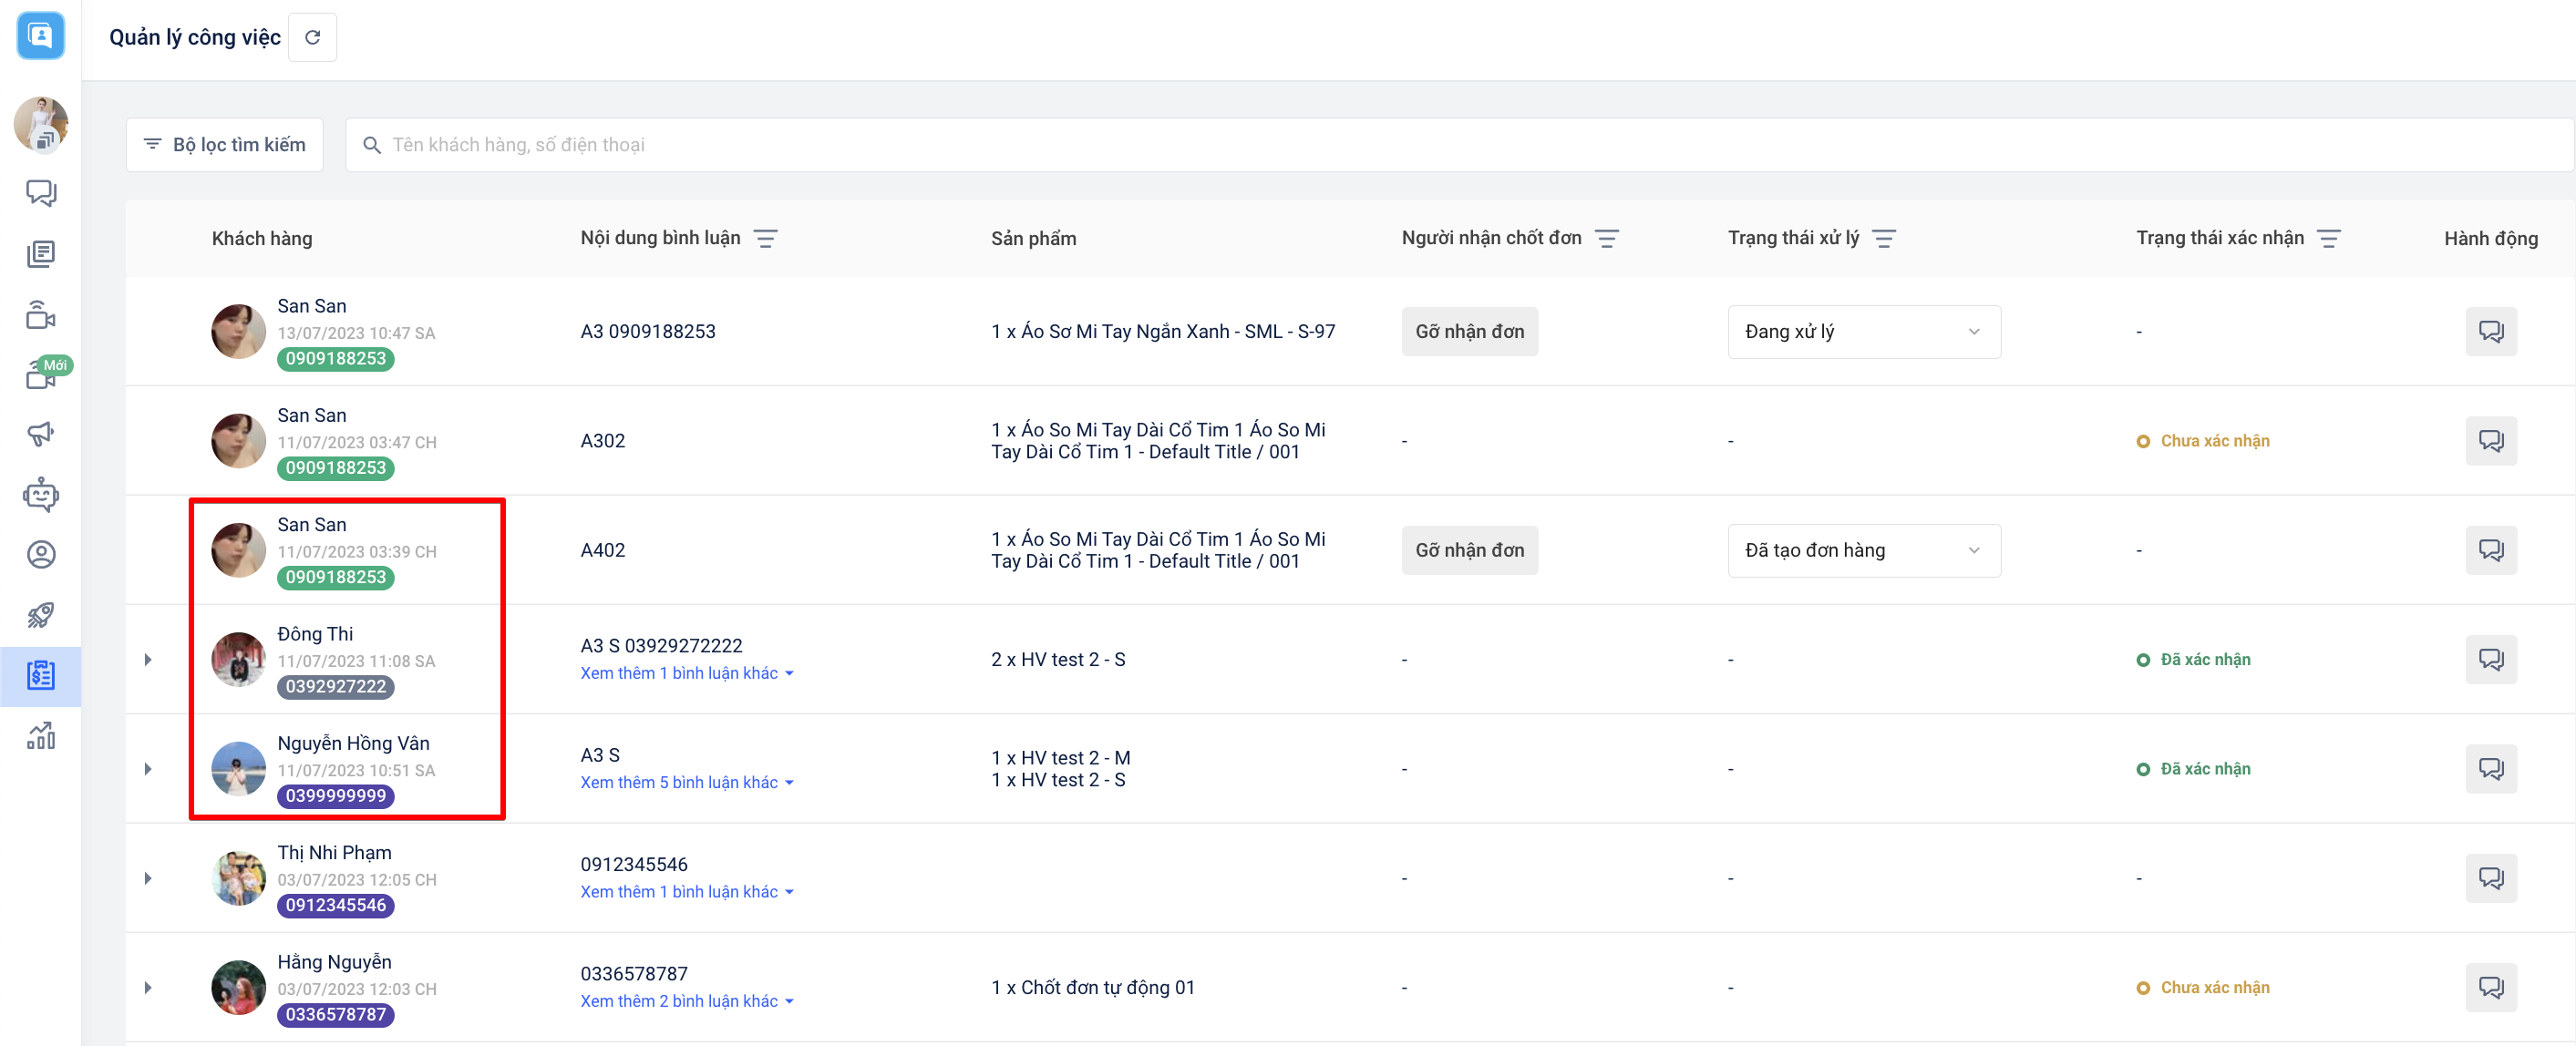Click the refresh icon beside Quản lý công việc

312,37
